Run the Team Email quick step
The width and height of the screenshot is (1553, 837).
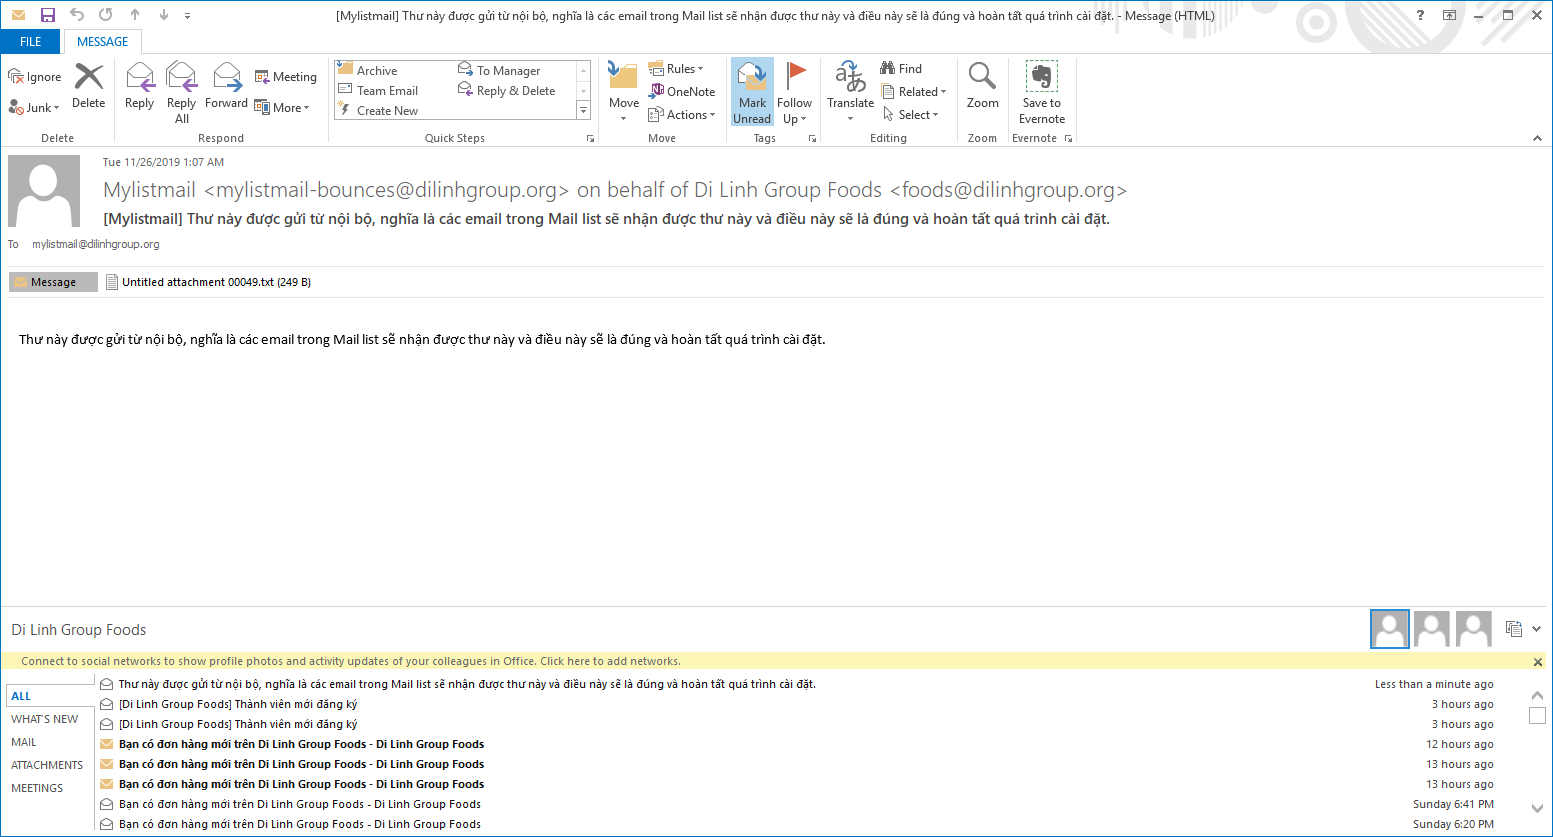378,90
